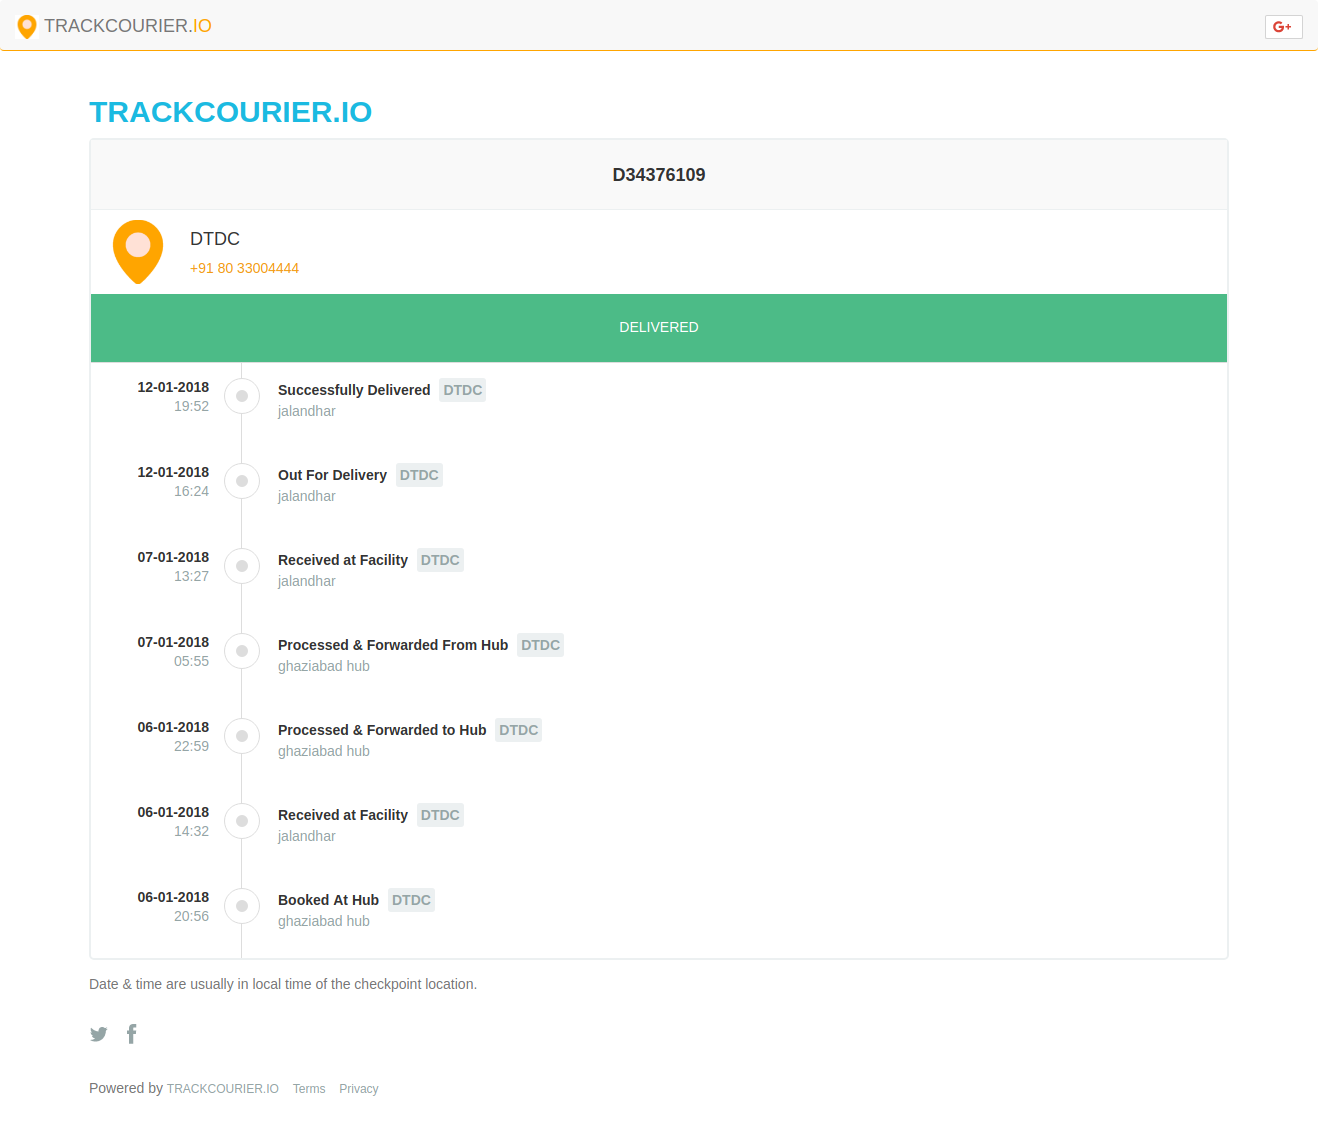Click the DTDC tag beside Successfully Delivered
The width and height of the screenshot is (1318, 1138).
pyautogui.click(x=462, y=390)
